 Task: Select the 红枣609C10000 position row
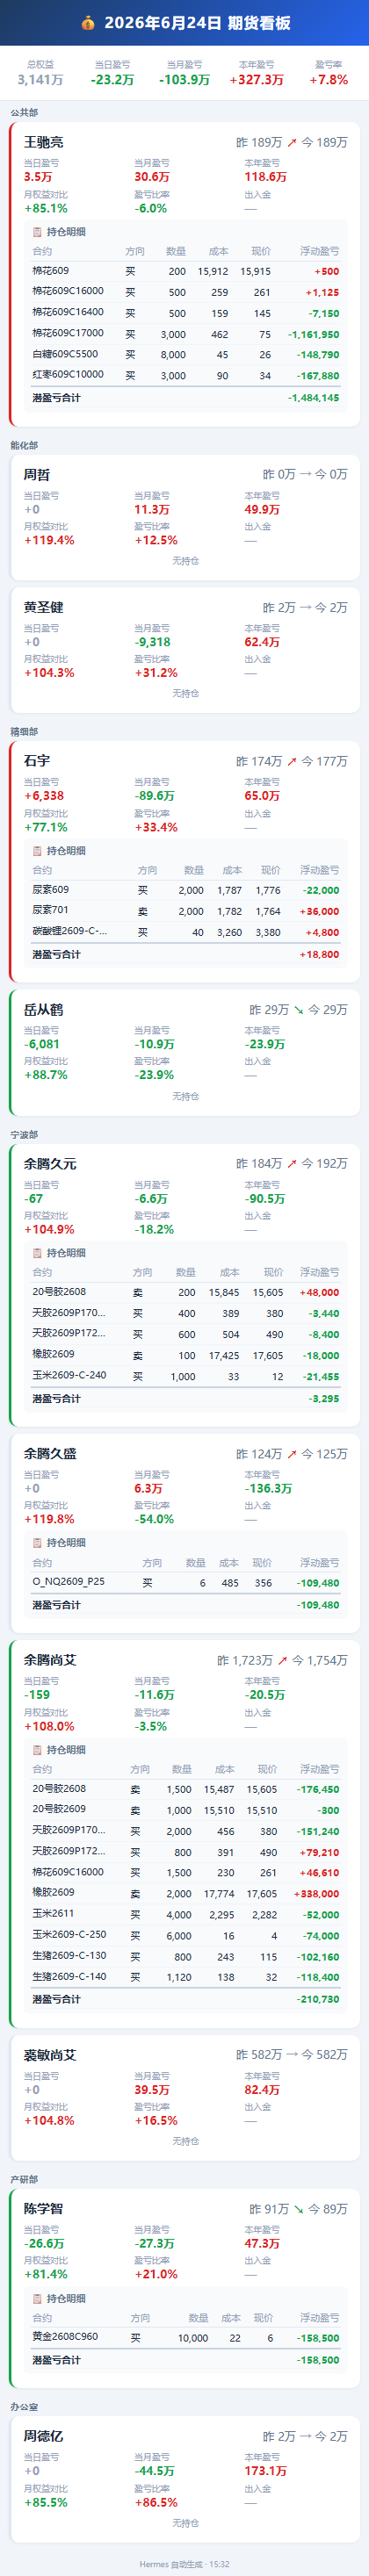coord(186,376)
